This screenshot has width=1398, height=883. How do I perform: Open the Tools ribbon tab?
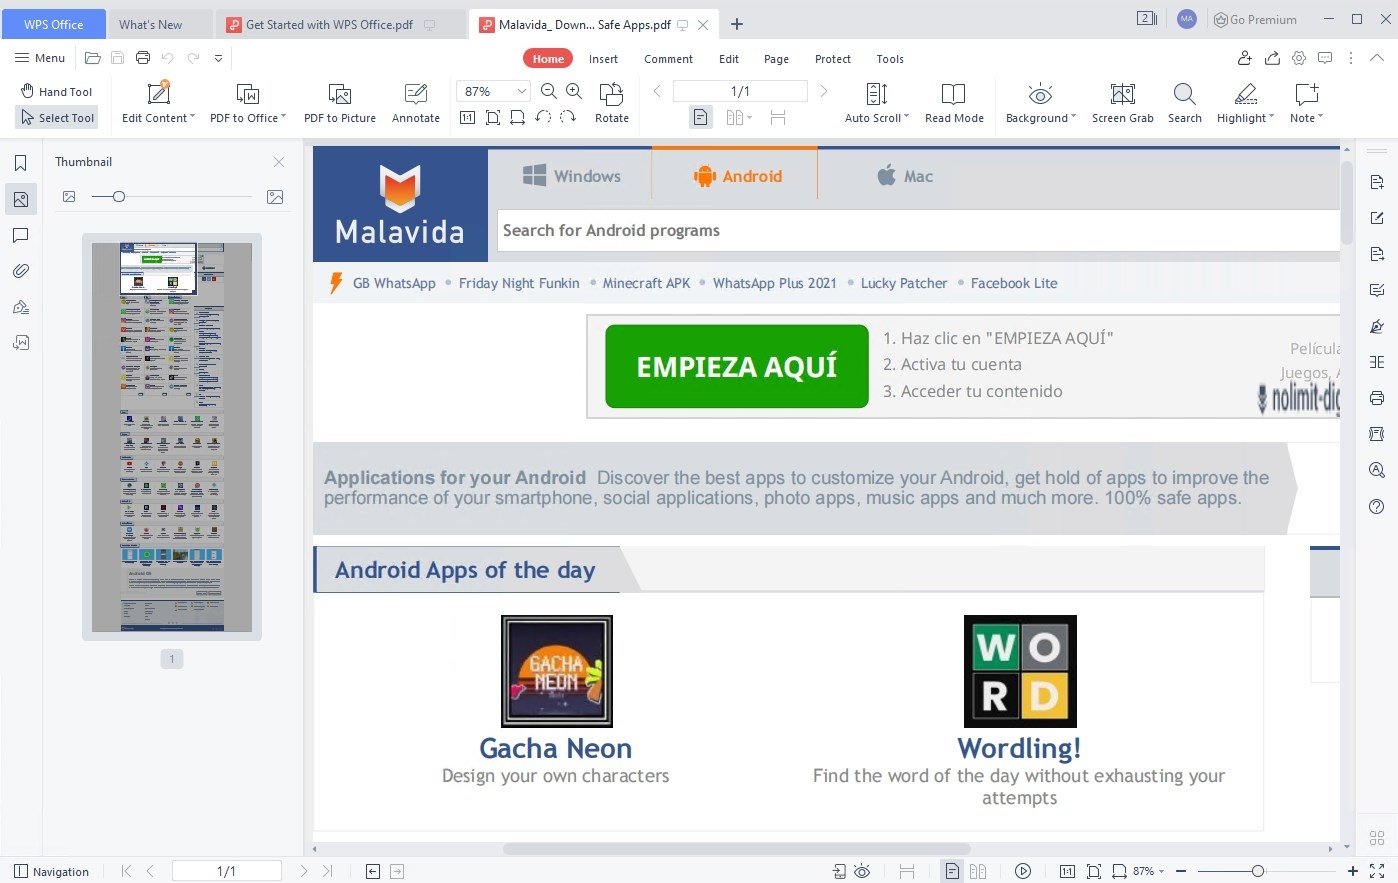[890, 58]
